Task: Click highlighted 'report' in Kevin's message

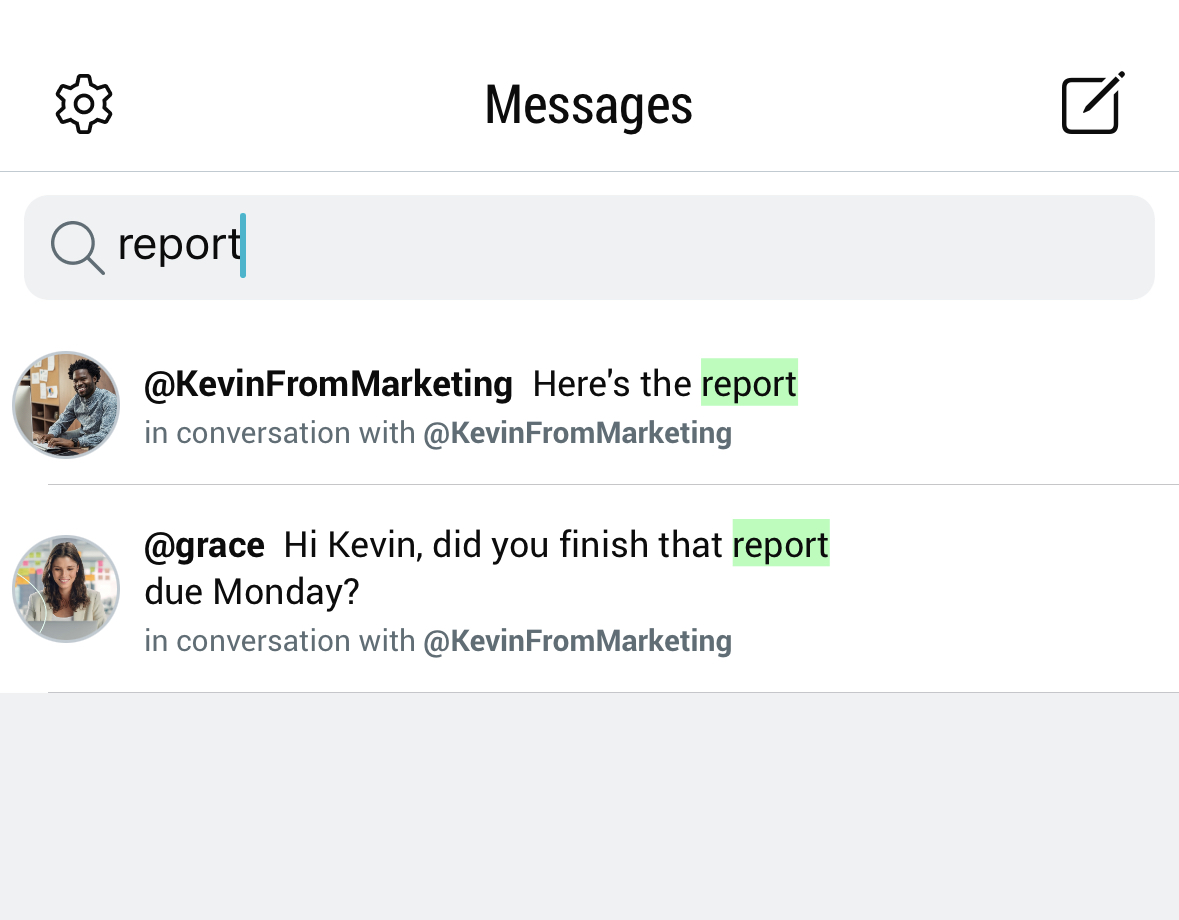Action: (x=749, y=383)
